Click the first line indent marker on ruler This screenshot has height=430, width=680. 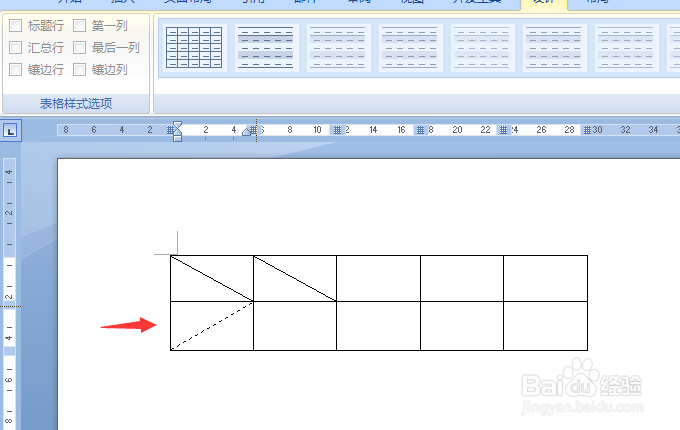click(x=177, y=125)
